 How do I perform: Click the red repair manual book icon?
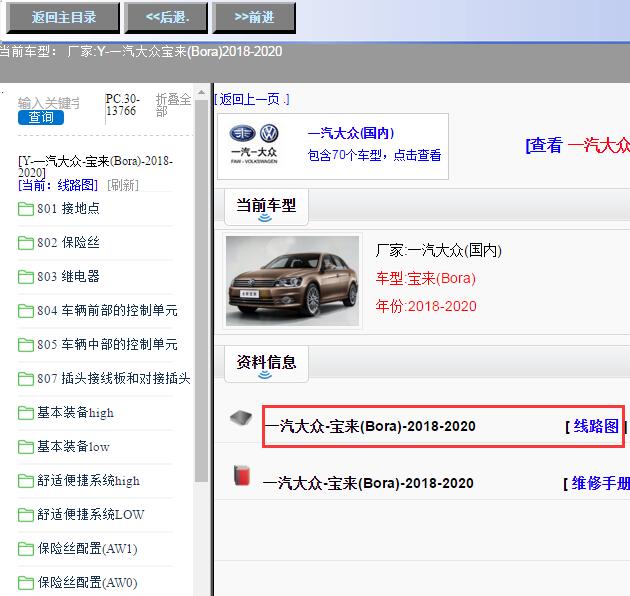(x=242, y=475)
